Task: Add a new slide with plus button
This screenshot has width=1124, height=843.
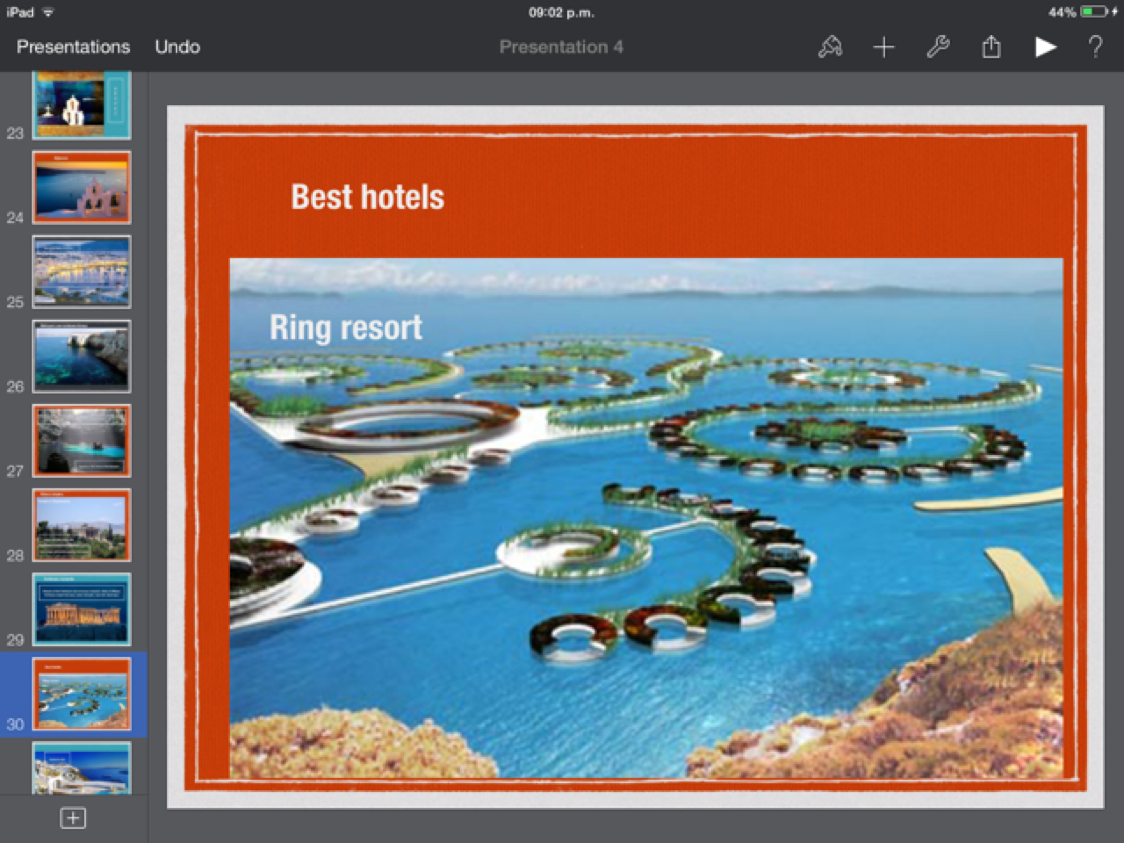Action: [73, 818]
